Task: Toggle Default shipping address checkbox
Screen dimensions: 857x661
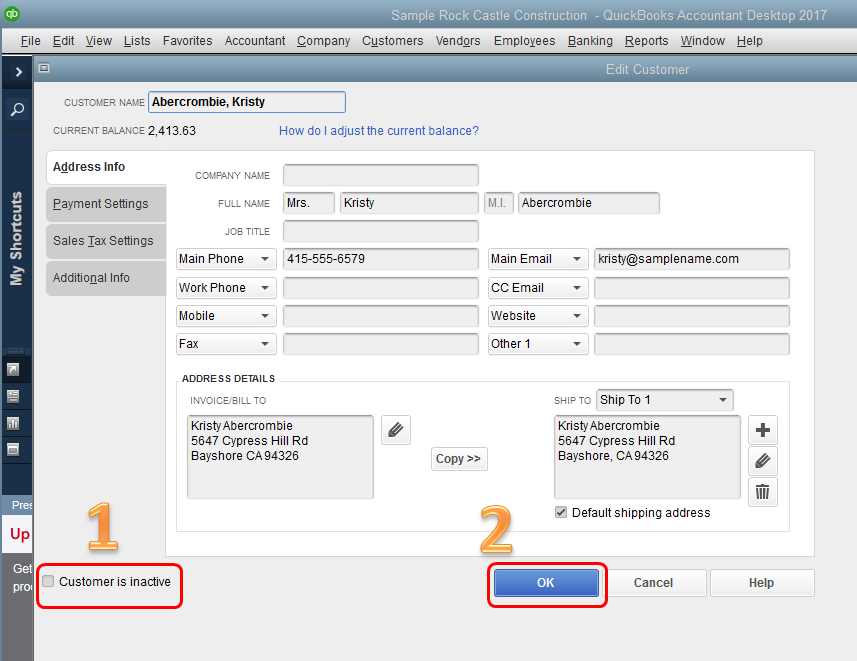Action: (x=561, y=512)
